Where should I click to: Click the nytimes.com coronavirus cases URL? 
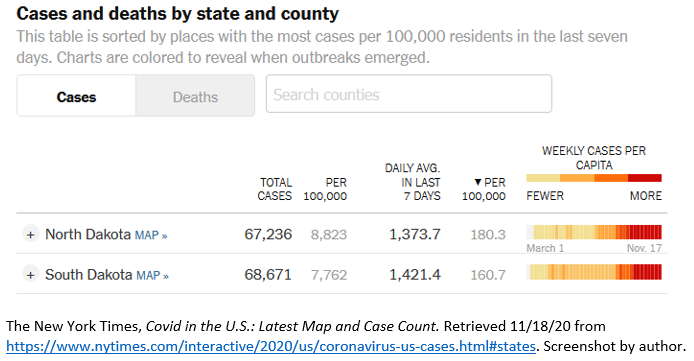click(x=271, y=346)
